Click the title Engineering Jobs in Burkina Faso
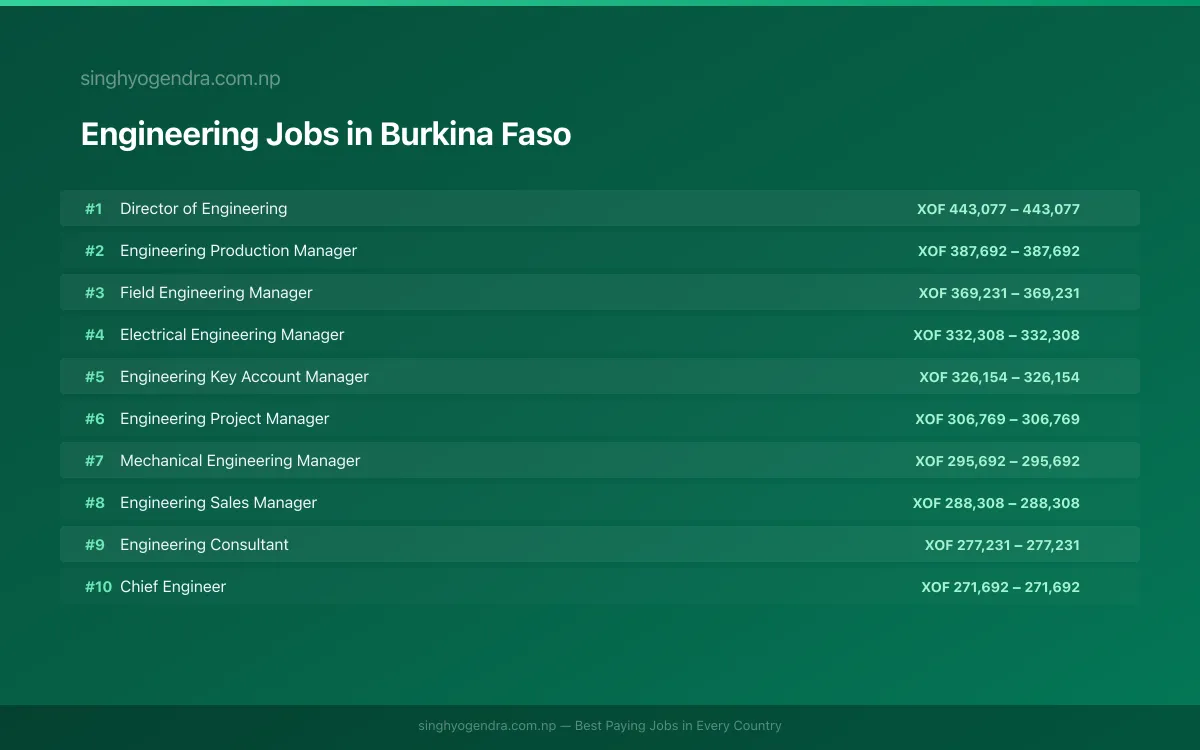 [x=326, y=134]
